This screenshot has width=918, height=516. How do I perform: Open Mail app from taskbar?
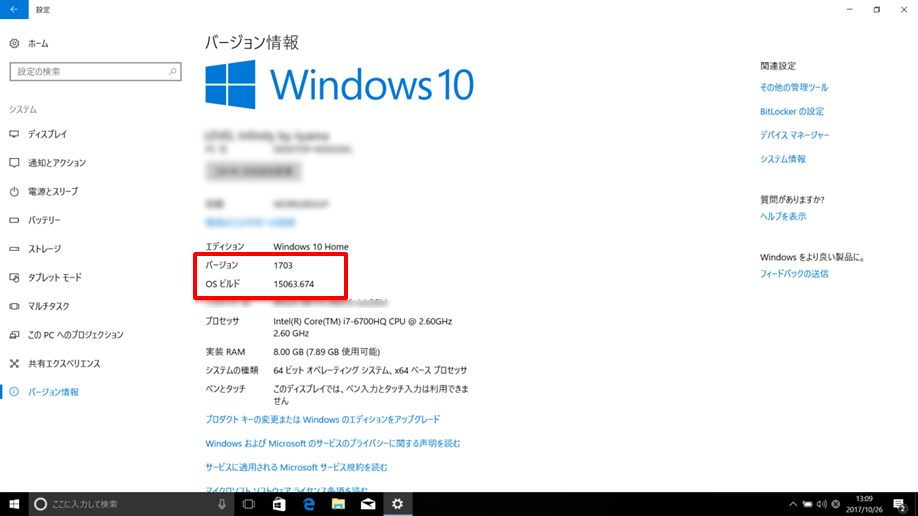point(368,504)
